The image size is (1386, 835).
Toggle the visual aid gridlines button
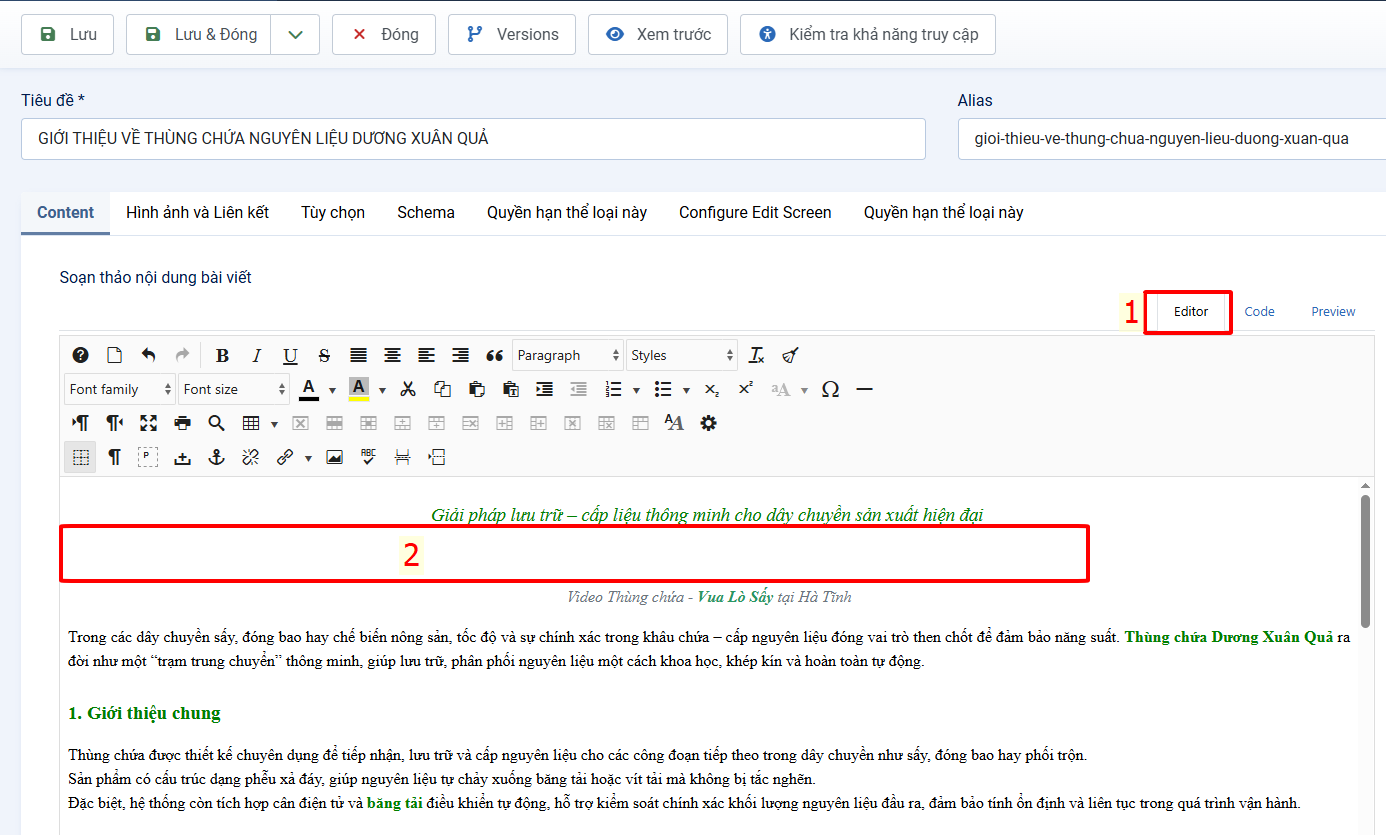coord(81,458)
